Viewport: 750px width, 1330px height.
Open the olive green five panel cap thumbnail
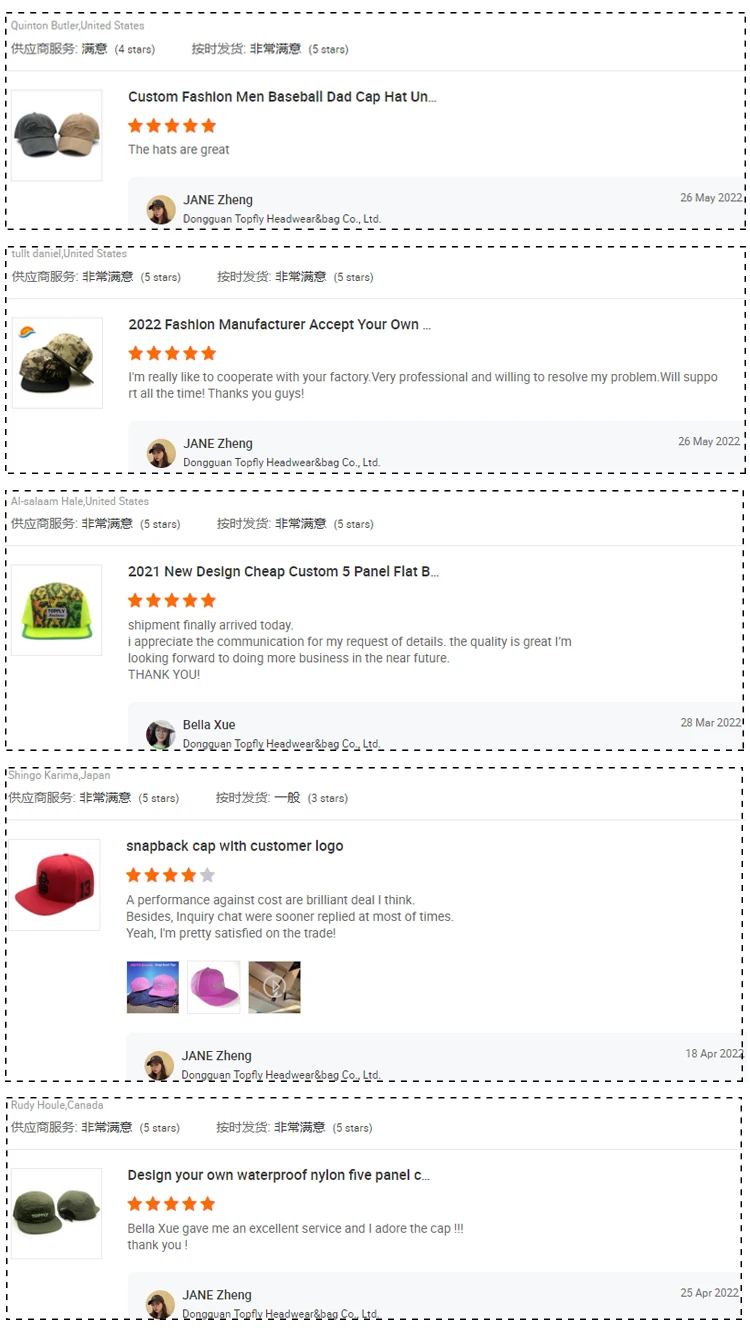pos(57,1213)
